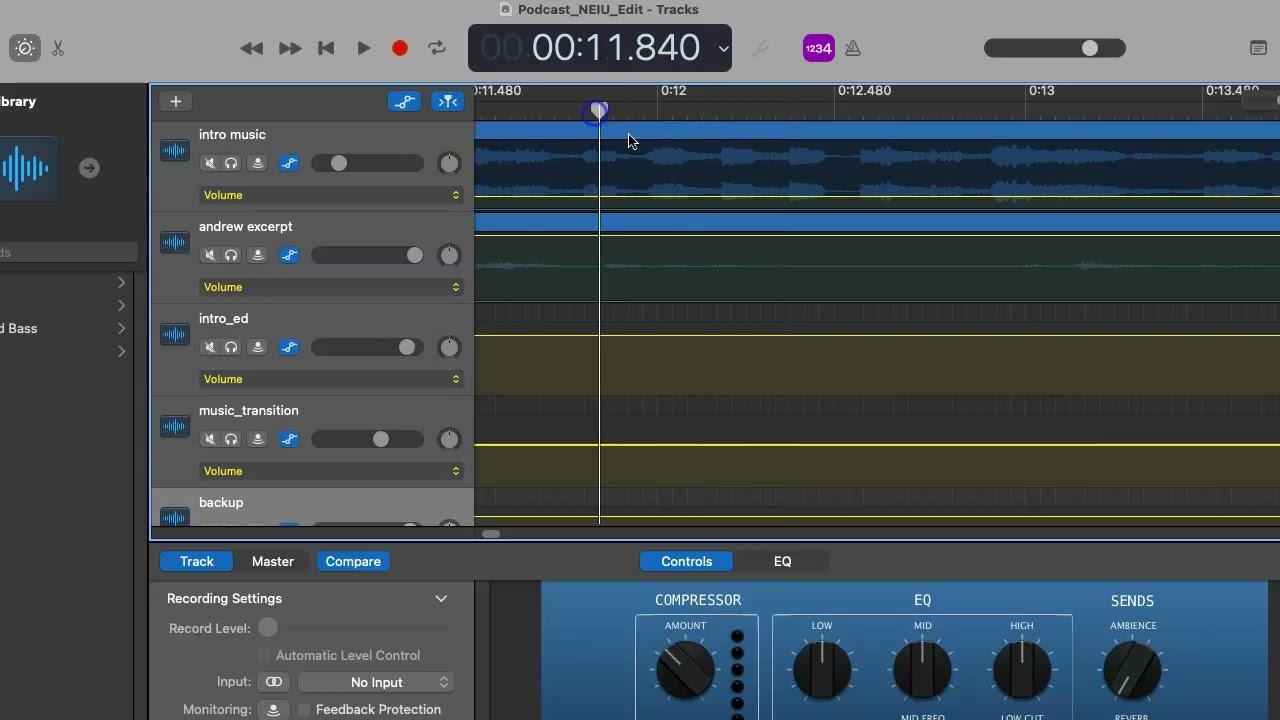This screenshot has height=720, width=1280.
Task: Mute the intro_ed track
Action: 210,347
